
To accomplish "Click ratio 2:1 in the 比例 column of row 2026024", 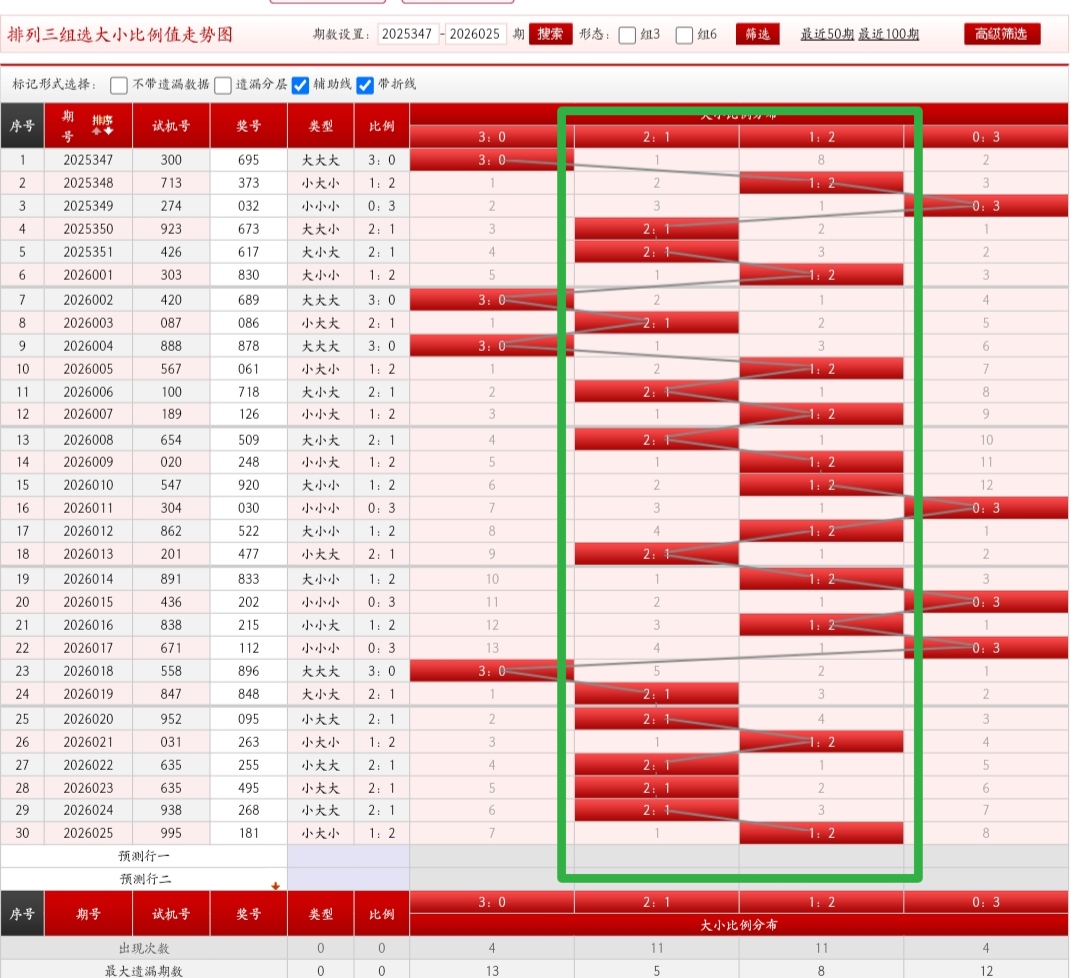I will click(382, 810).
